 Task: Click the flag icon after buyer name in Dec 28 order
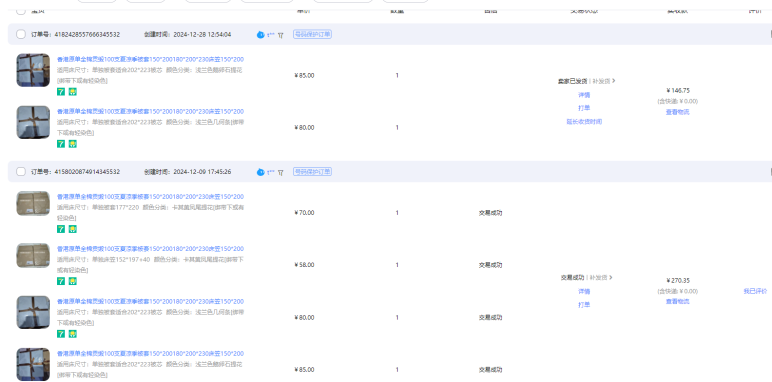tap(281, 35)
